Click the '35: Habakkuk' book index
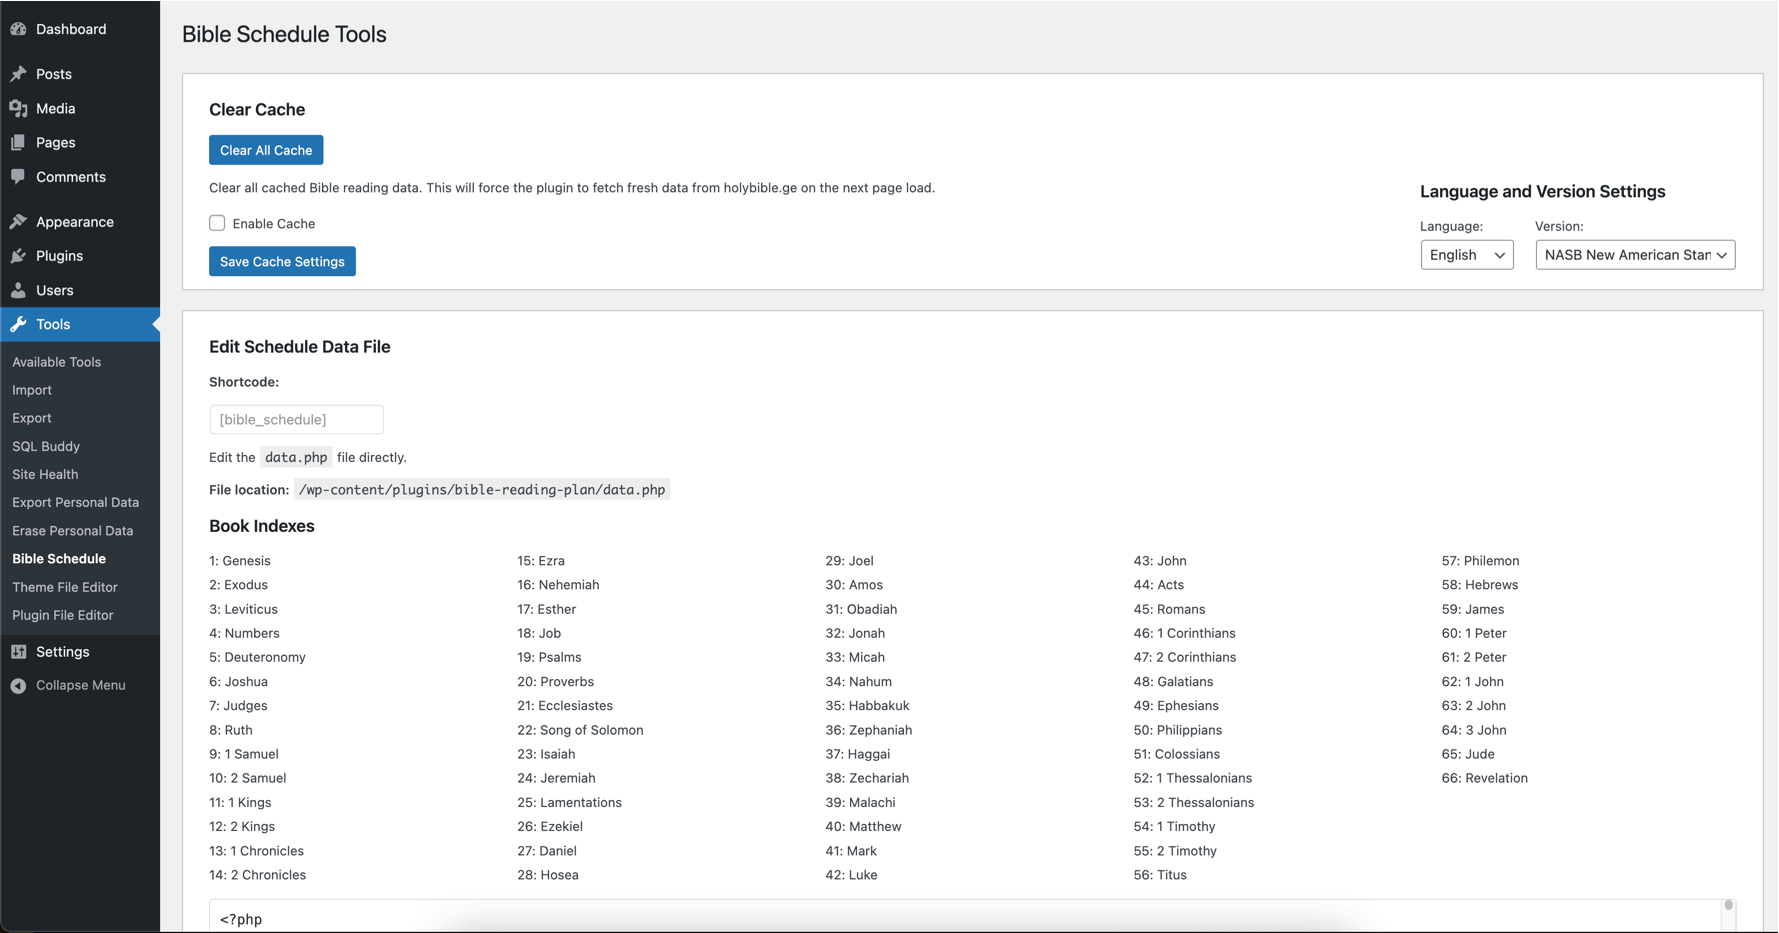This screenshot has height=933, width=1779. point(867,706)
